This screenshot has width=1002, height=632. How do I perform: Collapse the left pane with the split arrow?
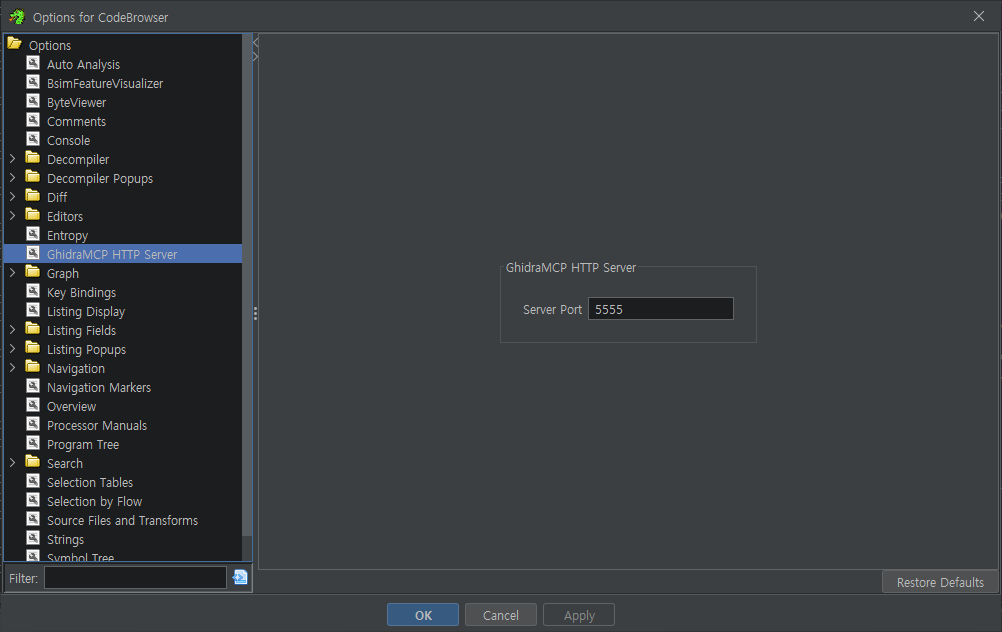256,43
